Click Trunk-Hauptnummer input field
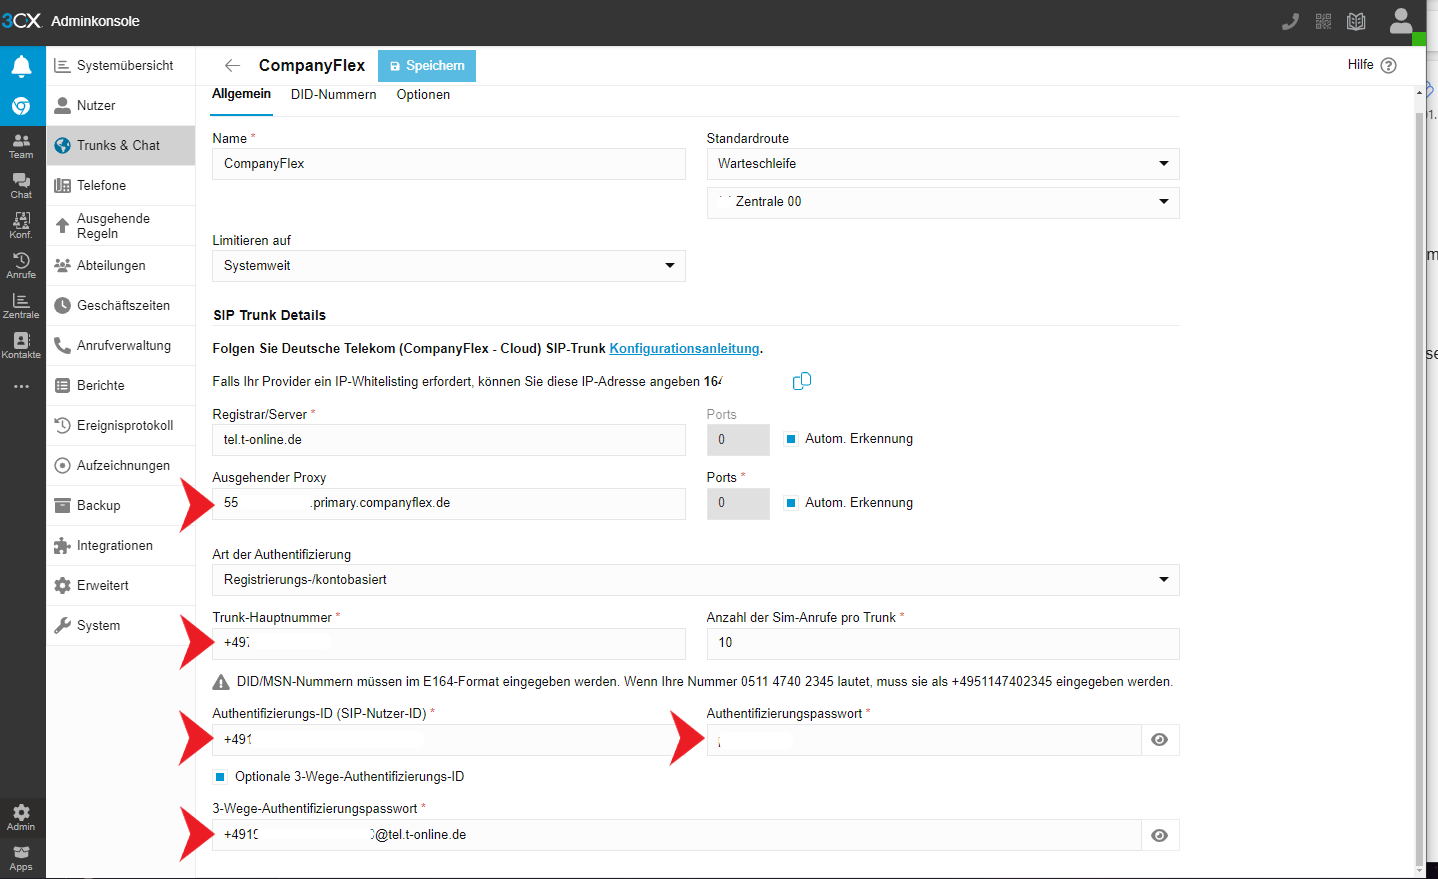 tap(449, 643)
